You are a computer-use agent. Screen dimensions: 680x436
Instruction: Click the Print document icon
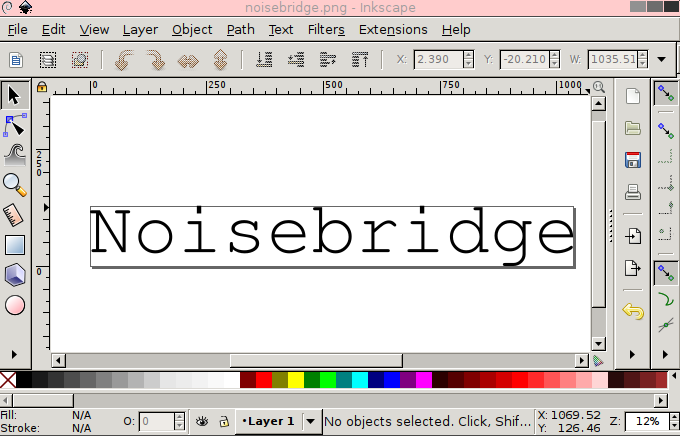tap(632, 192)
